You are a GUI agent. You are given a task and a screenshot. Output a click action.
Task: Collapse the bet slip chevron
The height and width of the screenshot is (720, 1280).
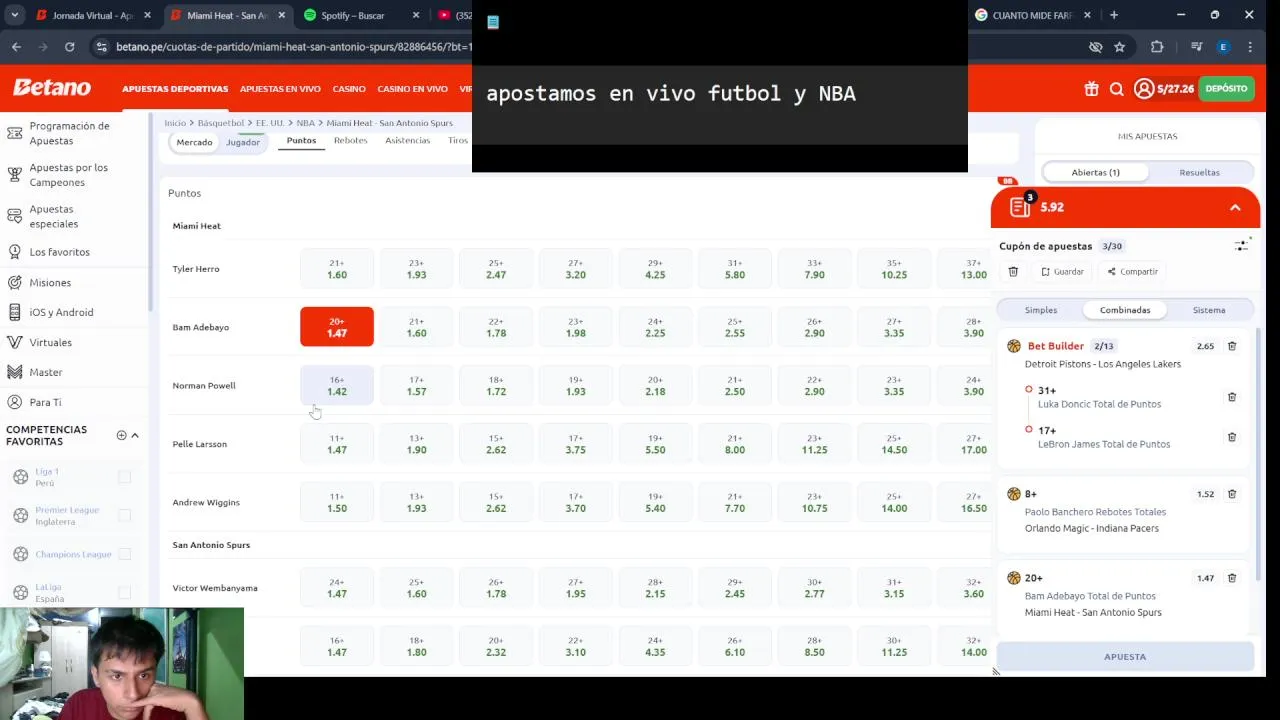pos(1235,207)
